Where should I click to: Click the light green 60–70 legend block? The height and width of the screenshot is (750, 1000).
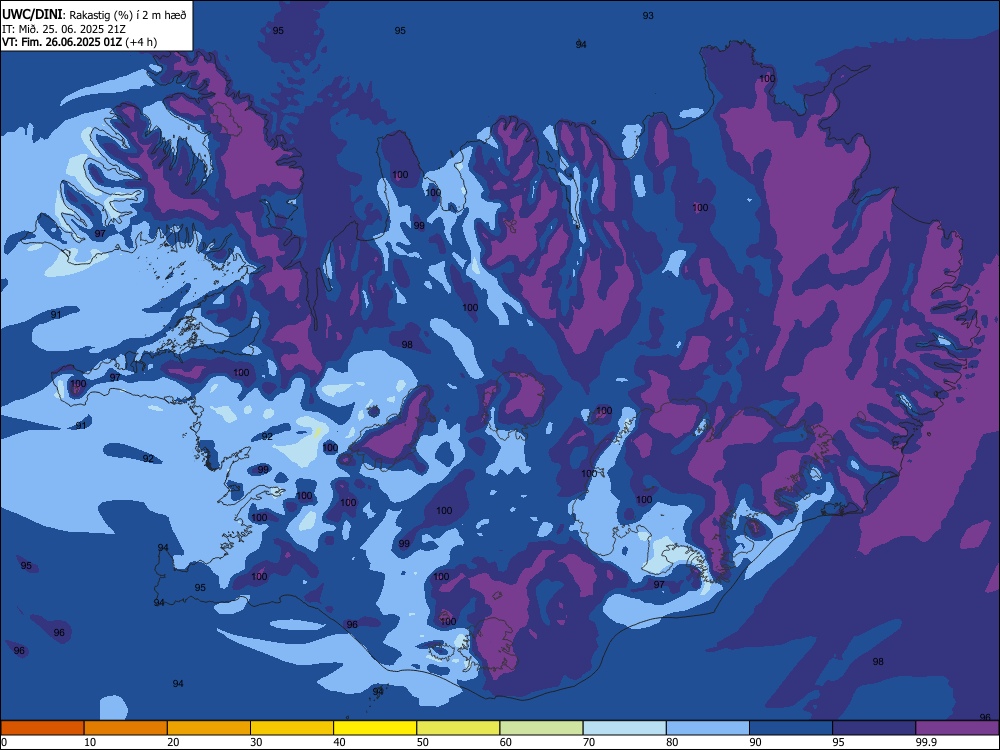click(541, 728)
